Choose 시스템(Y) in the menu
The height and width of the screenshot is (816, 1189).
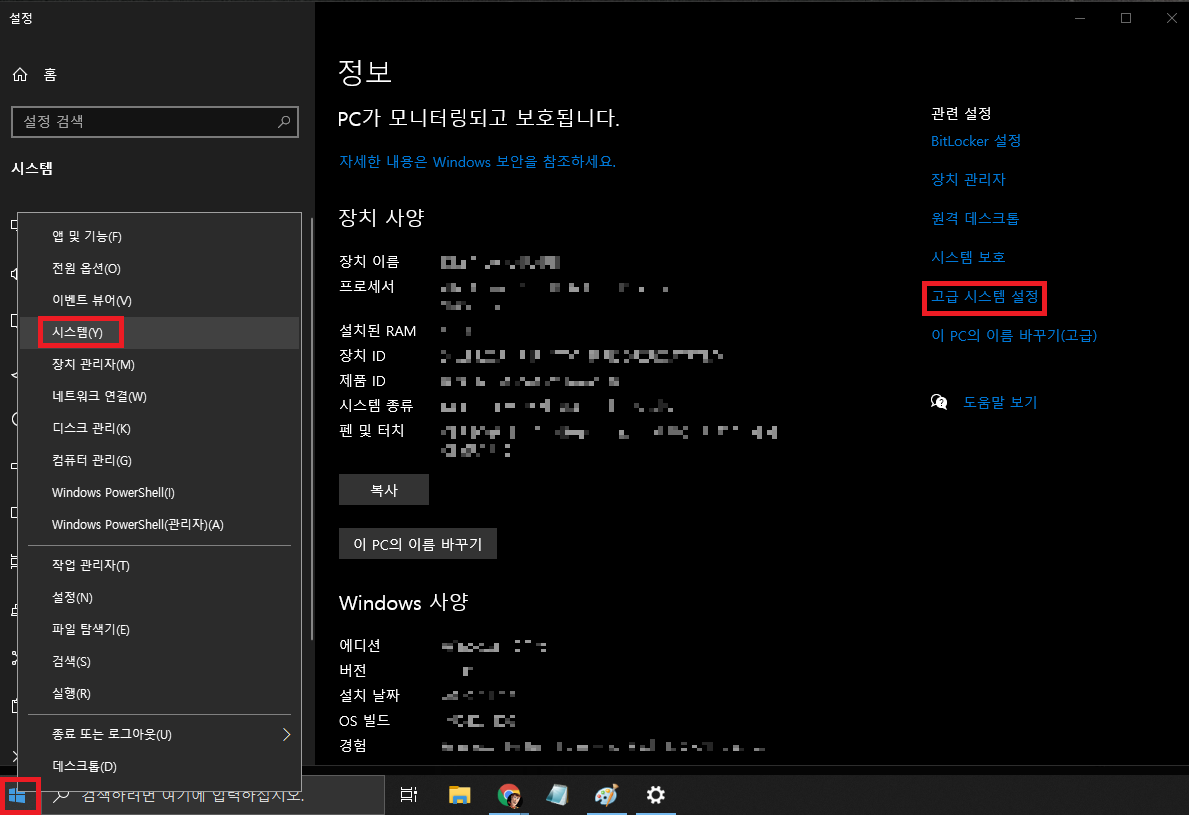coord(159,332)
